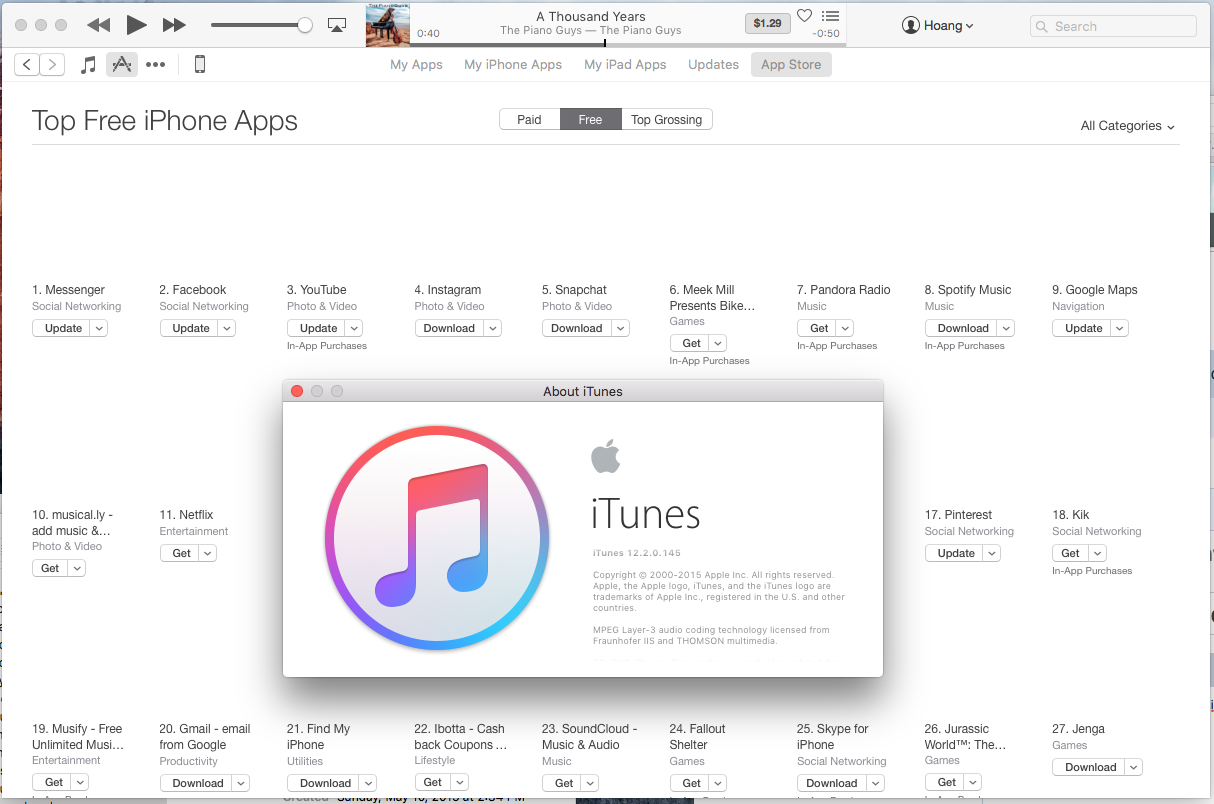Click the iTunes 12.2.0.145 version text
The width and height of the screenshot is (1214, 804).
637,553
